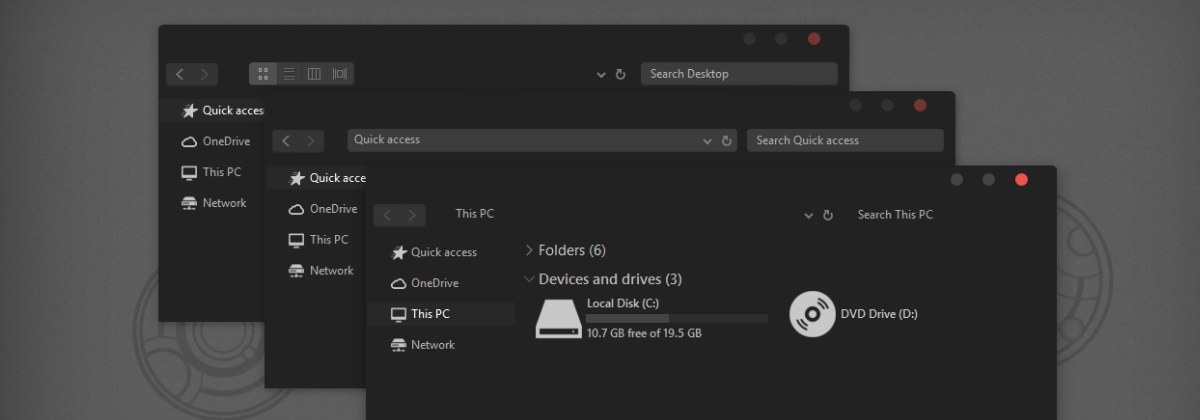The width and height of the screenshot is (1200, 420).
Task: Click the This PC monitor icon in Desktop window
Action: pyautogui.click(x=189, y=172)
